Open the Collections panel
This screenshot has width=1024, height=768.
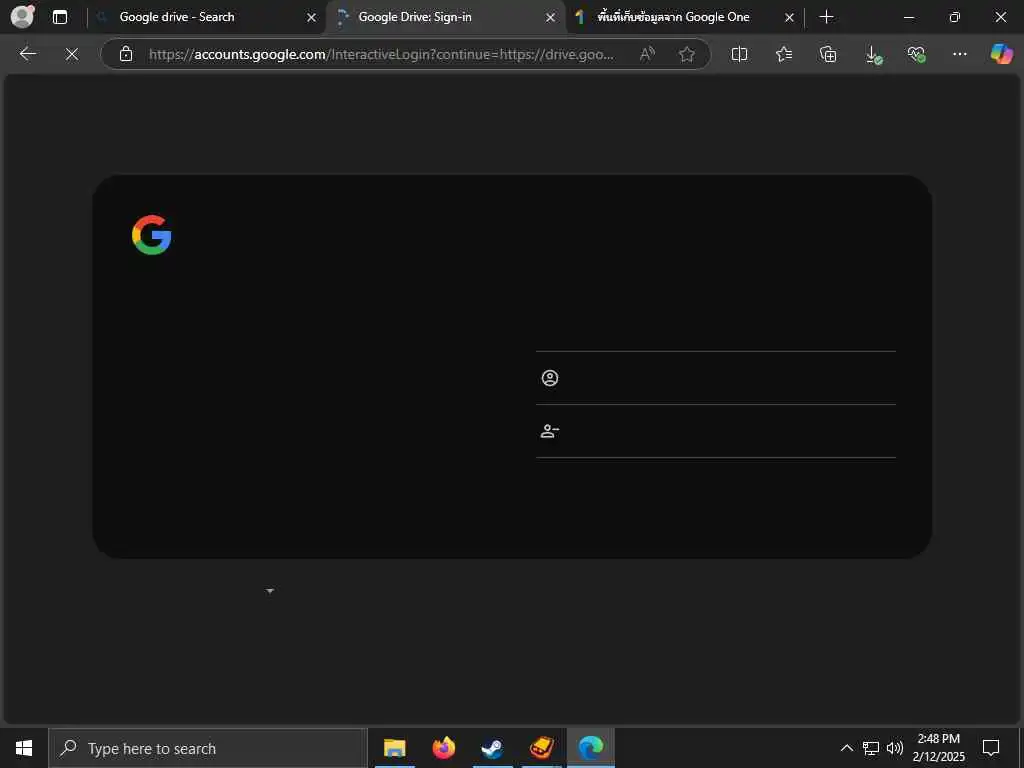[x=828, y=54]
